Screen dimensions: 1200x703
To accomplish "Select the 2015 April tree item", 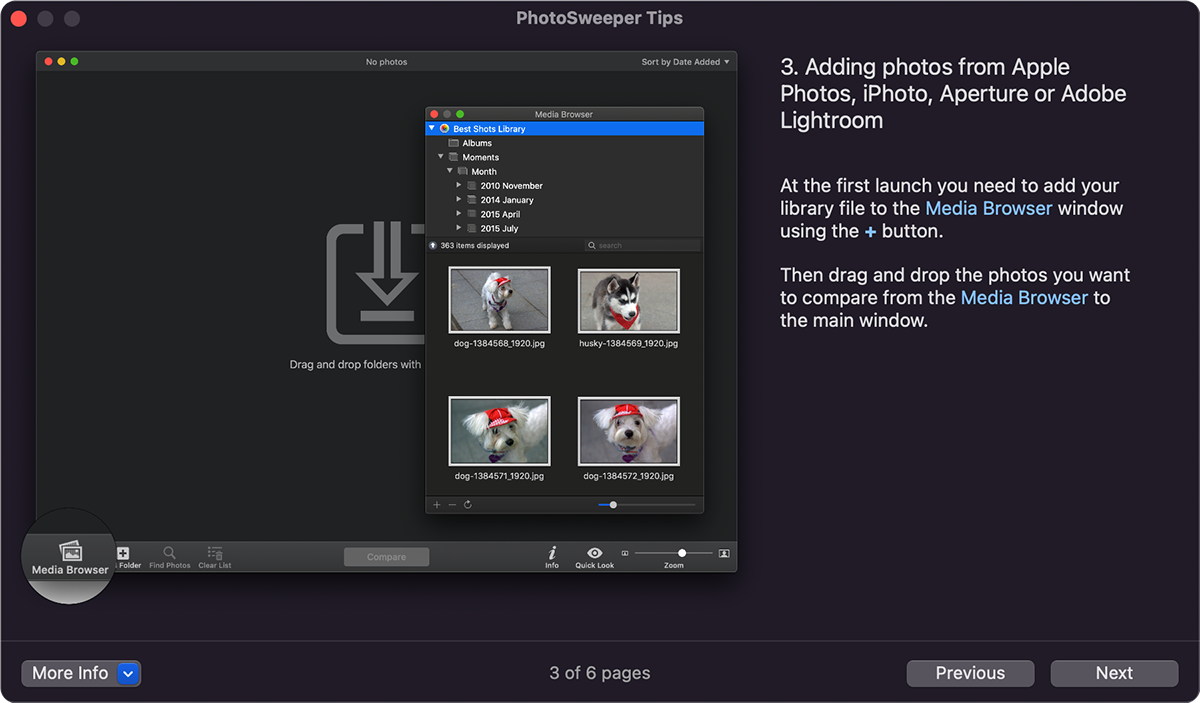I will (x=500, y=214).
